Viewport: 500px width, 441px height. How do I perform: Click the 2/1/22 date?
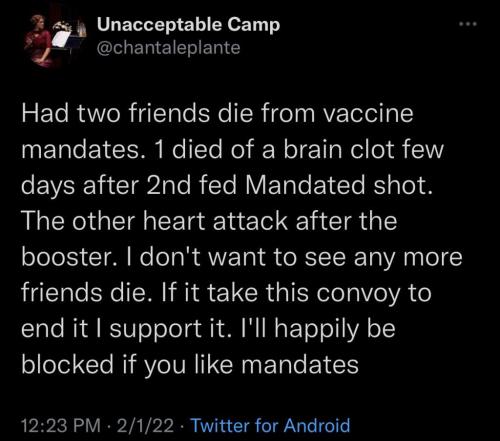(x=145, y=426)
